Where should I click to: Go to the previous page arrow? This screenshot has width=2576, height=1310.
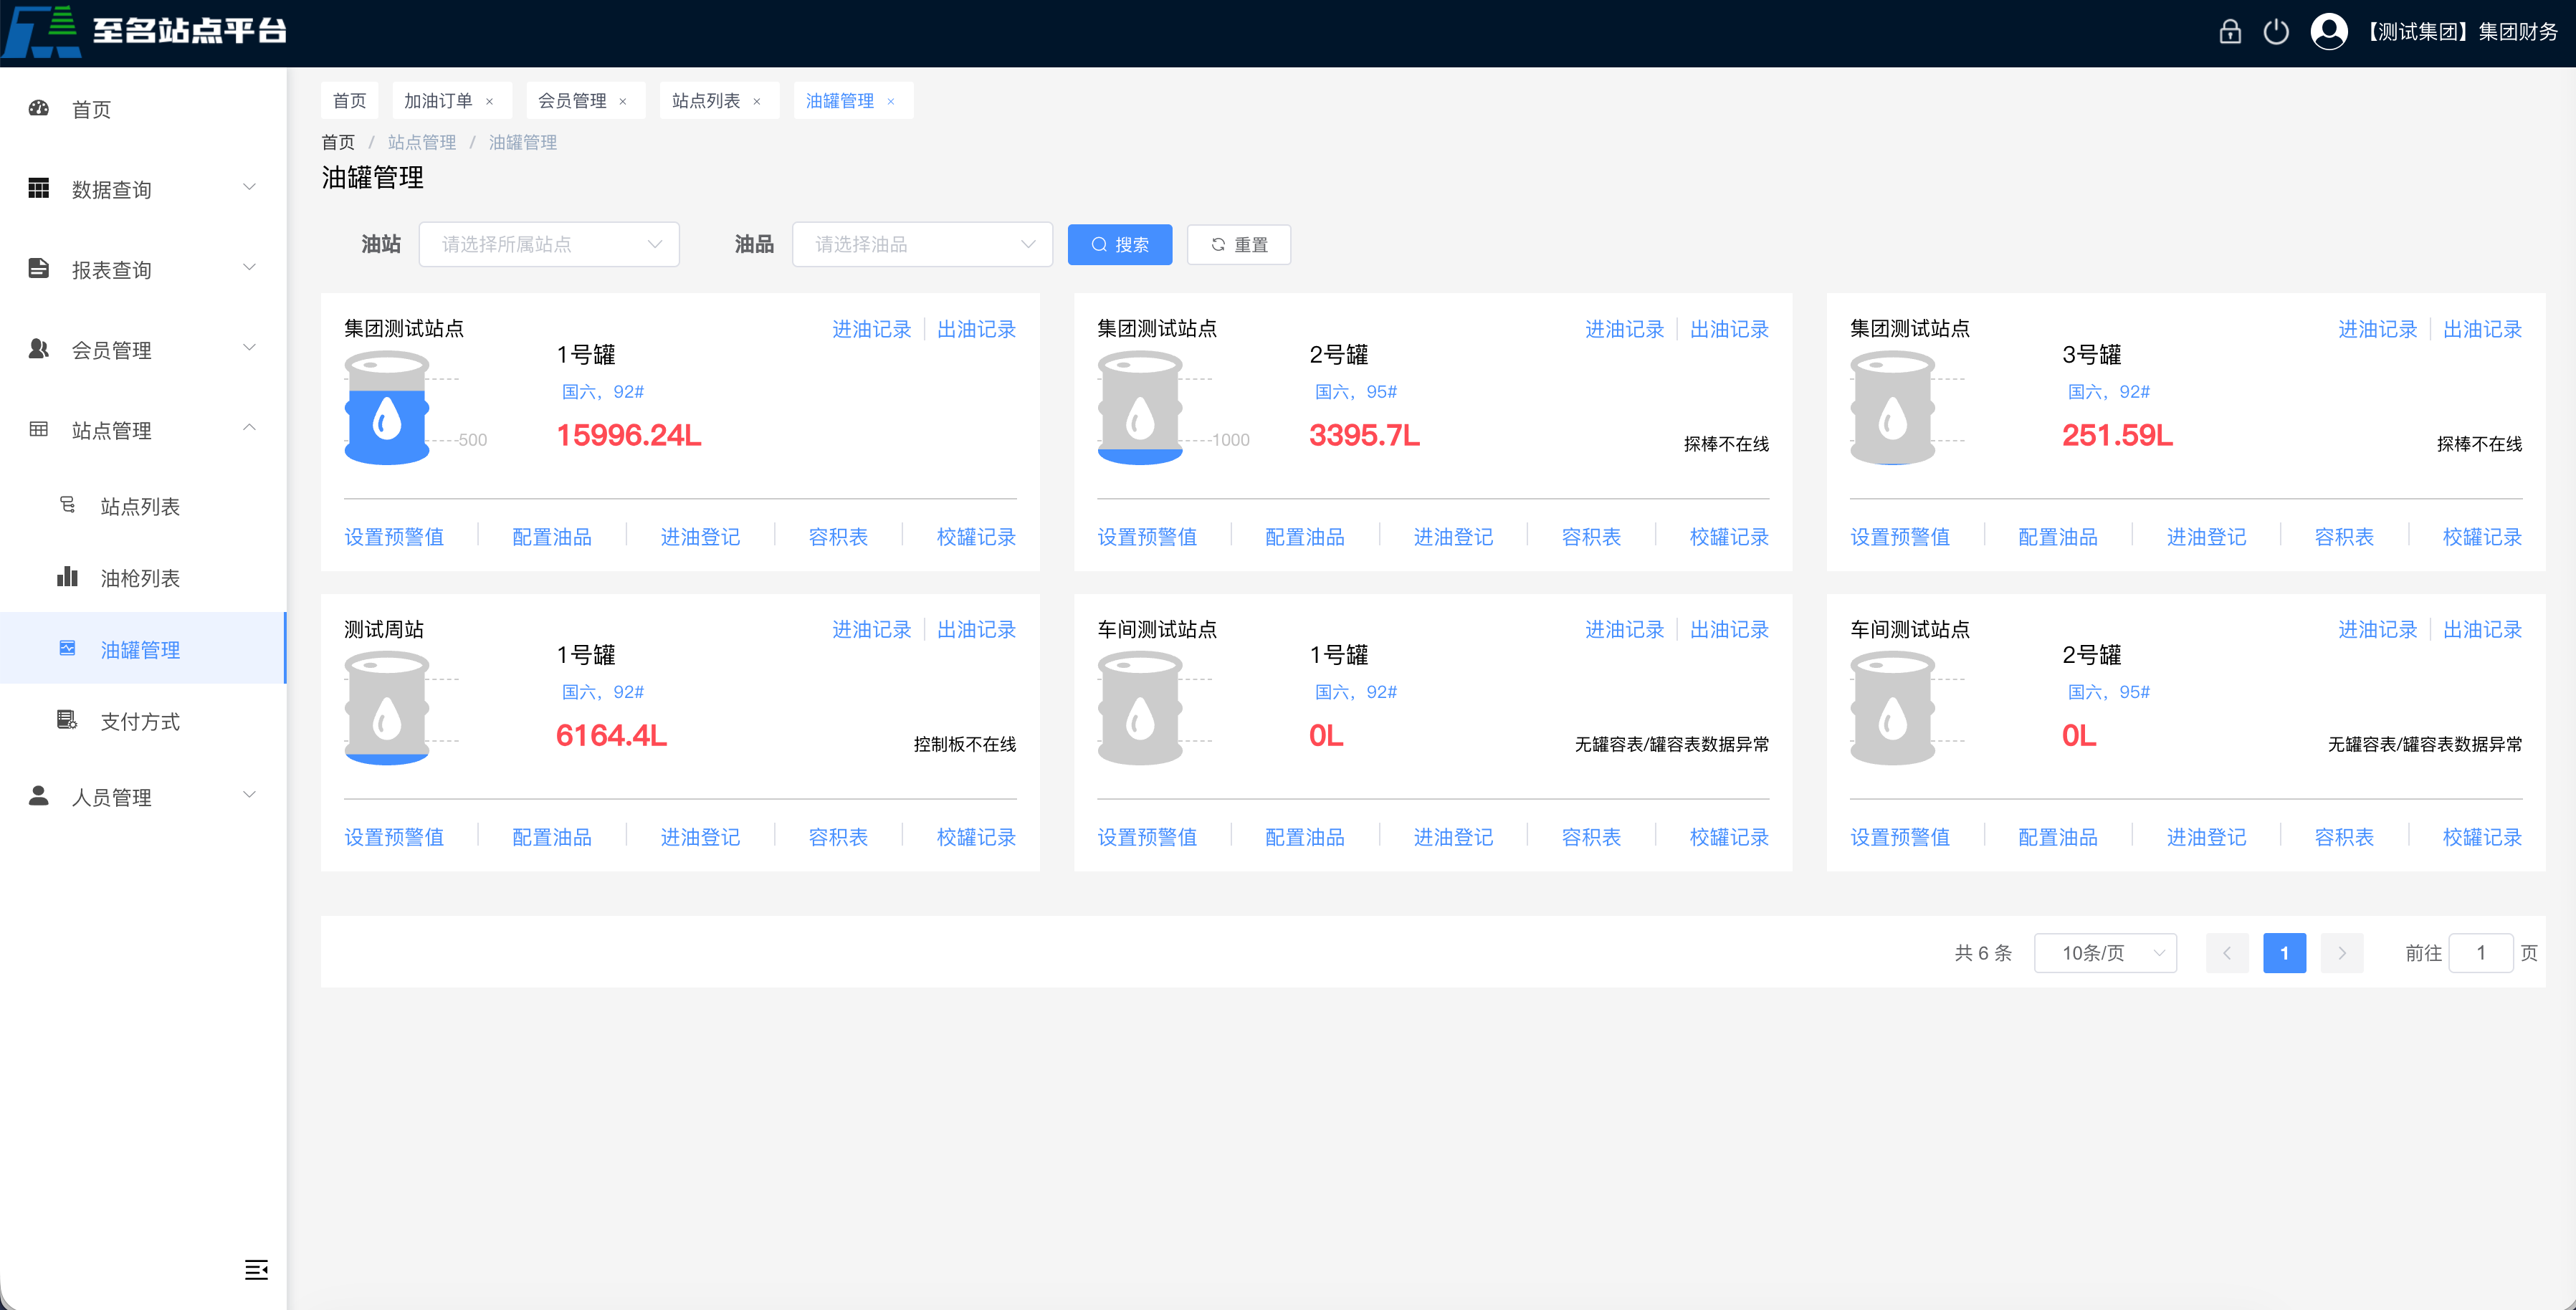(x=2227, y=953)
